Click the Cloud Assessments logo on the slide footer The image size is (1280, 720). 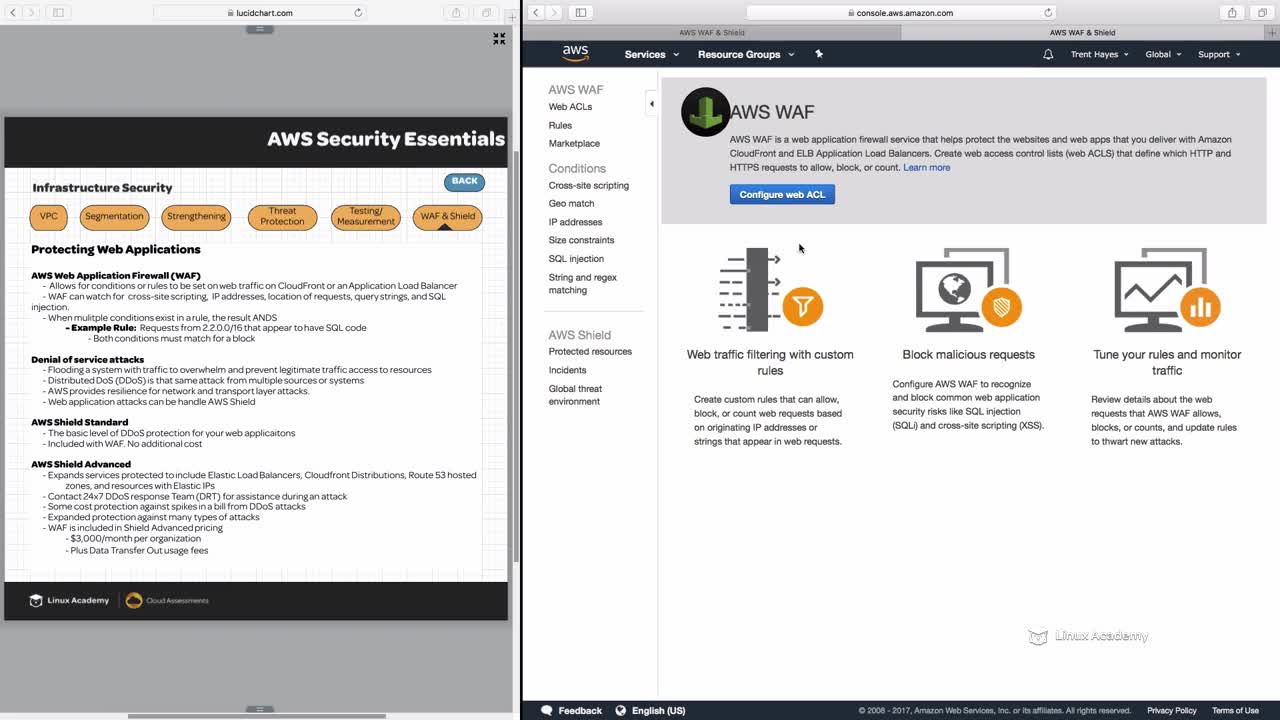(x=167, y=600)
